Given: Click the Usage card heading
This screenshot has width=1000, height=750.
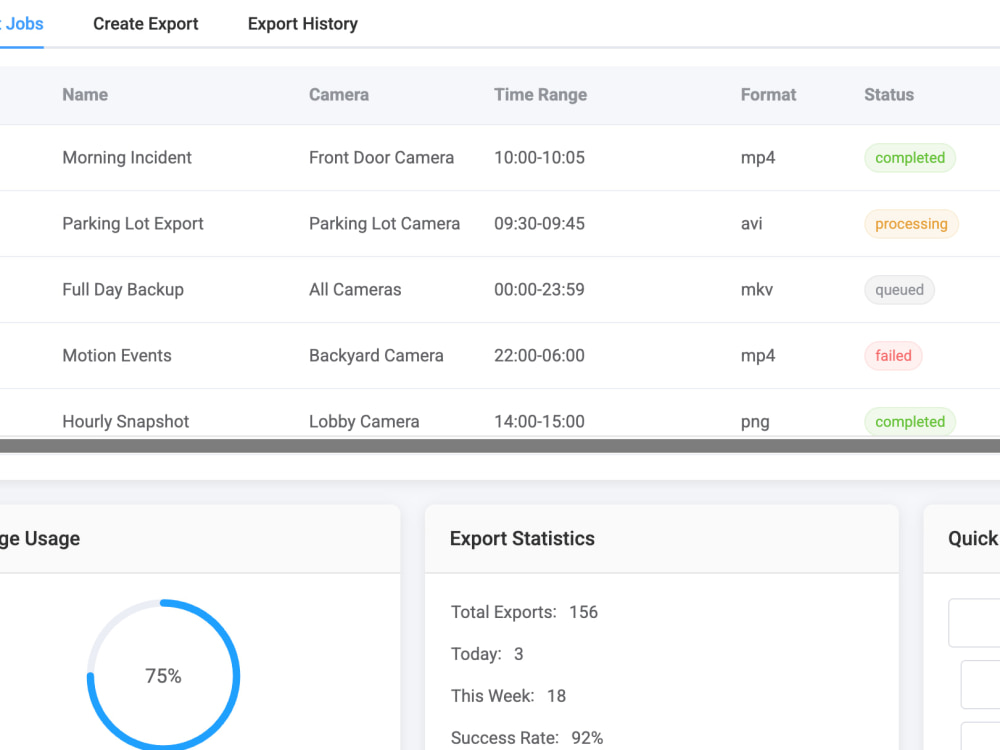Looking at the screenshot, I should click(40, 539).
